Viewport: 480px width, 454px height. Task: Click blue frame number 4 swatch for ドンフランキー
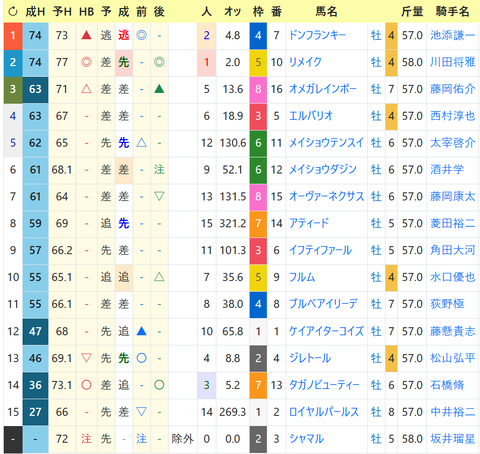258,36
